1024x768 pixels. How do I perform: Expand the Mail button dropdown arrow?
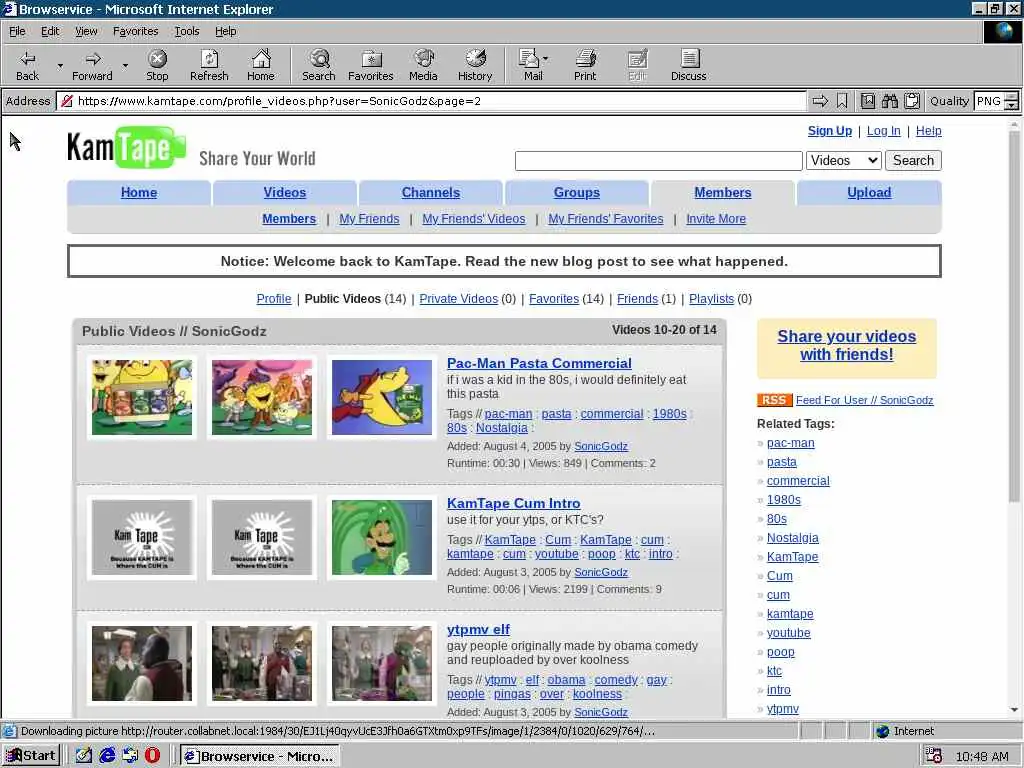pos(545,59)
